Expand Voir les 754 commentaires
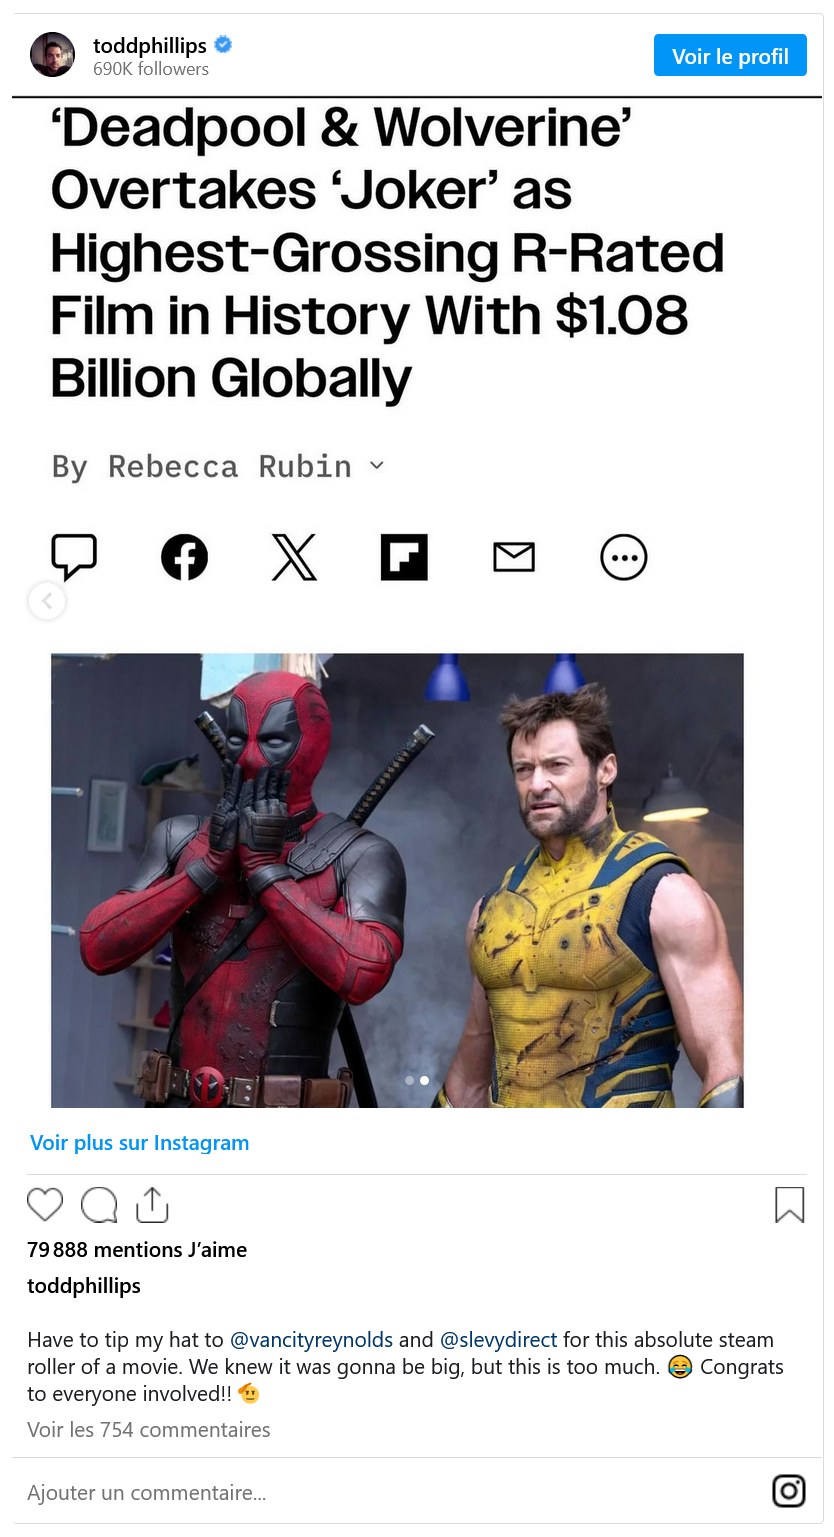This screenshot has height=1537, width=834. pyautogui.click(x=149, y=1430)
